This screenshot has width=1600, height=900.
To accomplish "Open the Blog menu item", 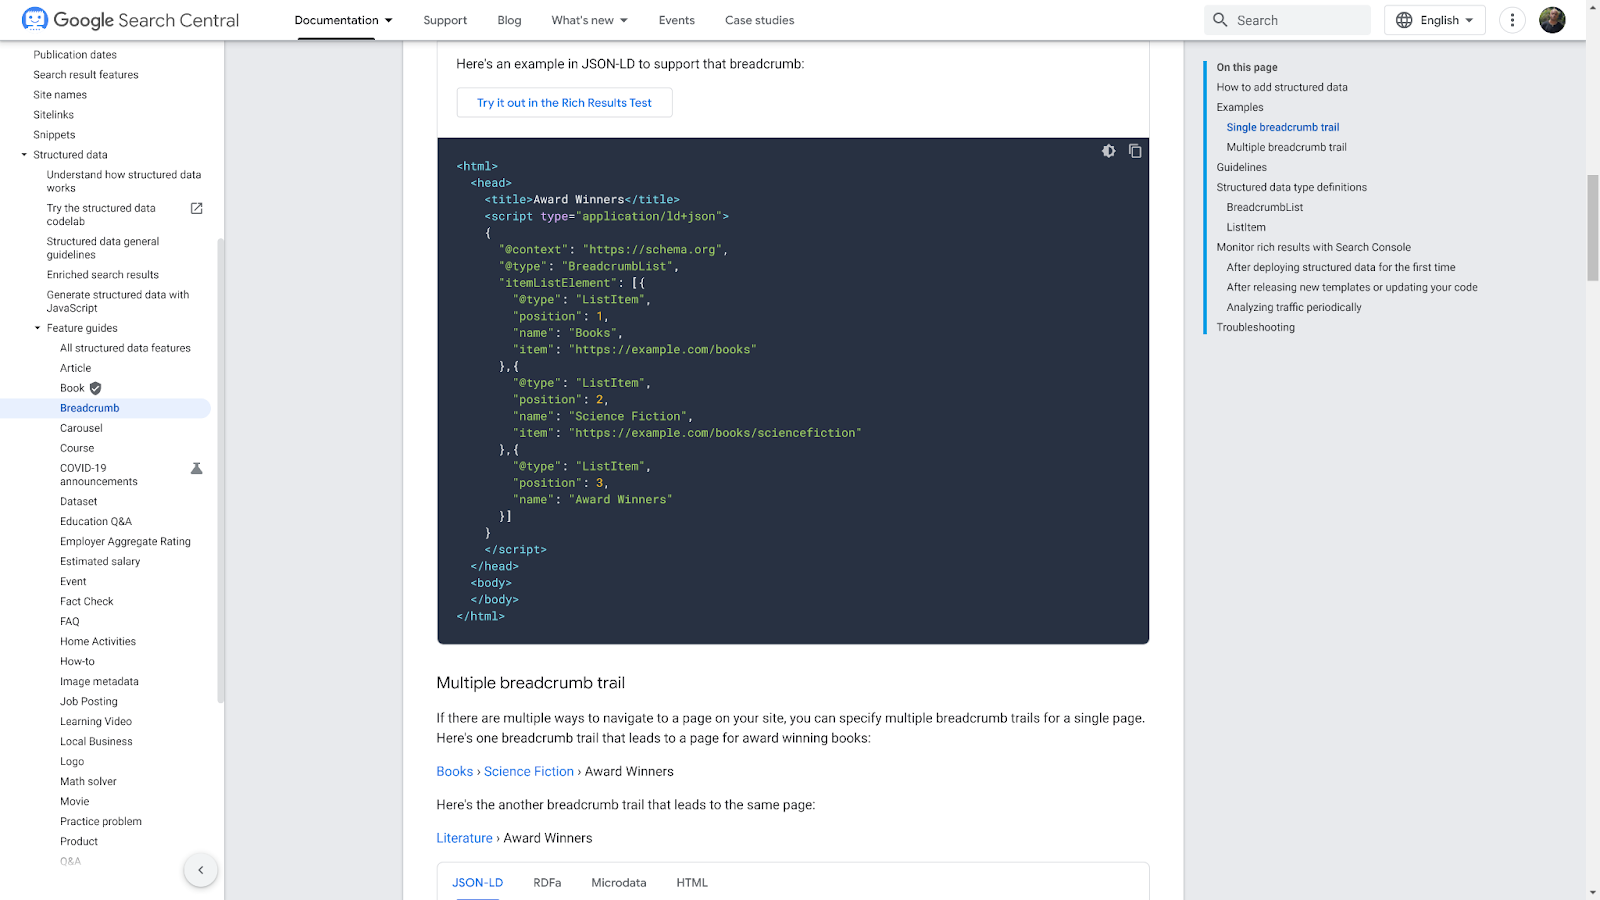I will [x=509, y=20].
